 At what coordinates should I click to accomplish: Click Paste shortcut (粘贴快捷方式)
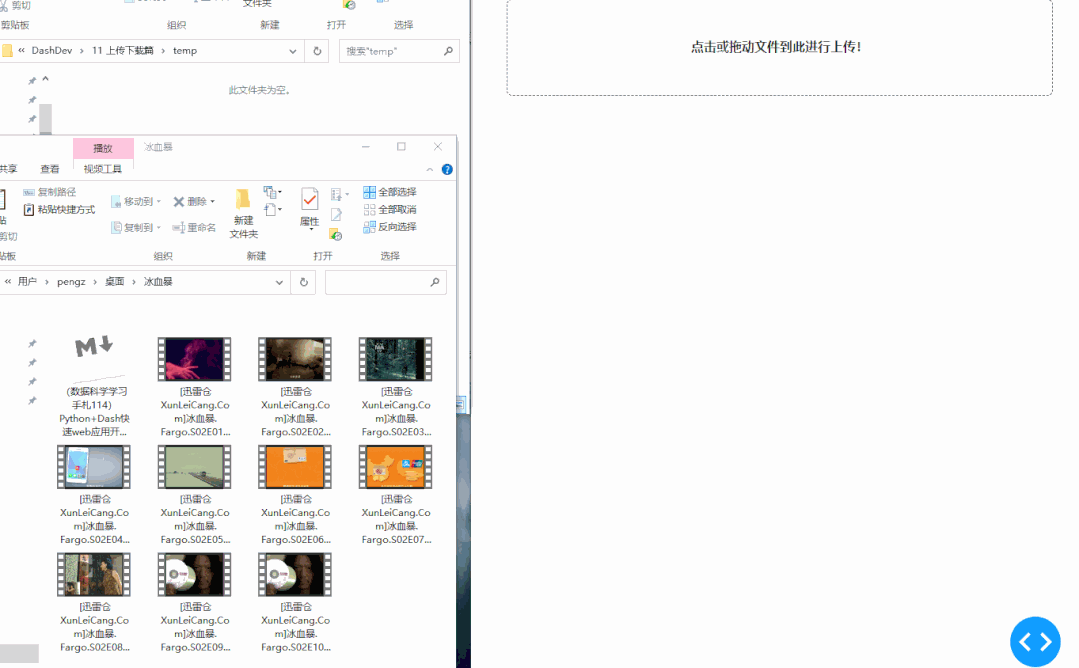pos(58,209)
